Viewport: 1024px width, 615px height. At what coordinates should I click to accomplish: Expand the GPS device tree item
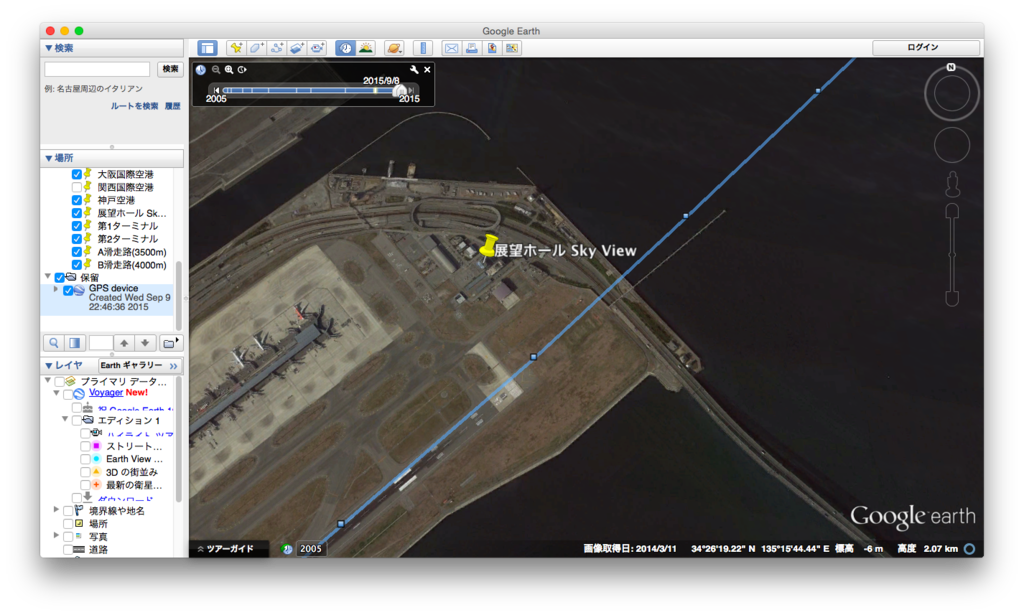click(x=56, y=289)
